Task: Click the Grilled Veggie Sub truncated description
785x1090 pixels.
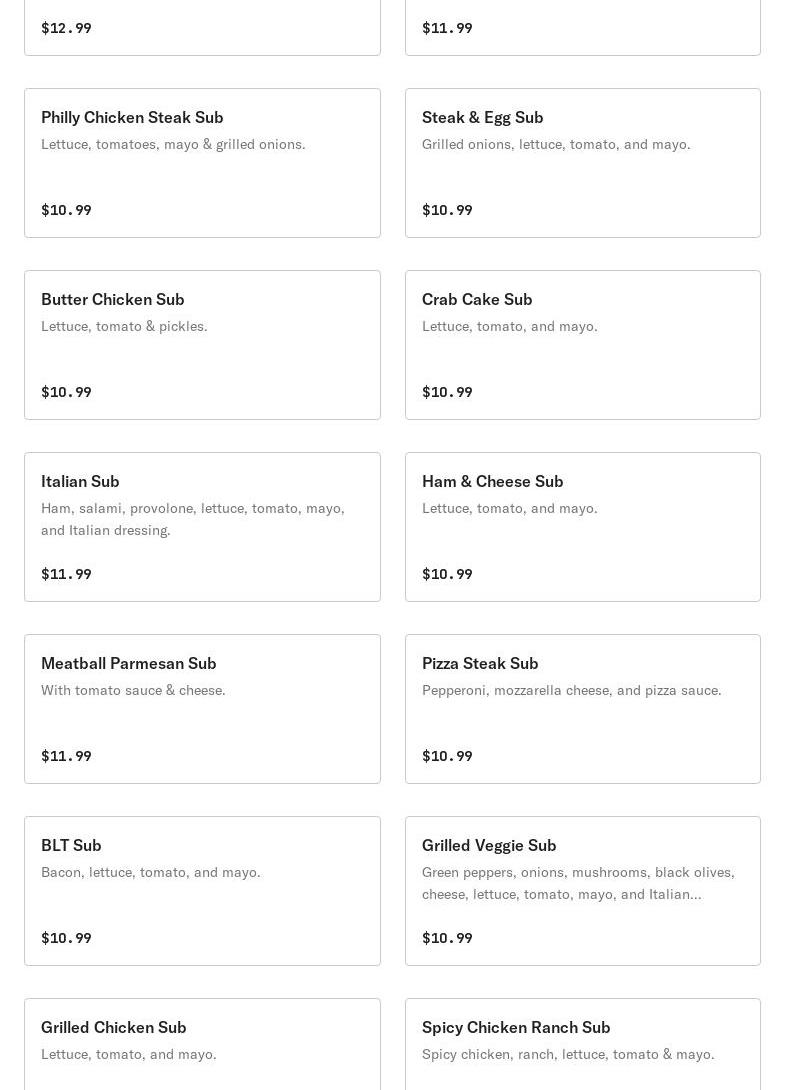Action: click(x=578, y=883)
